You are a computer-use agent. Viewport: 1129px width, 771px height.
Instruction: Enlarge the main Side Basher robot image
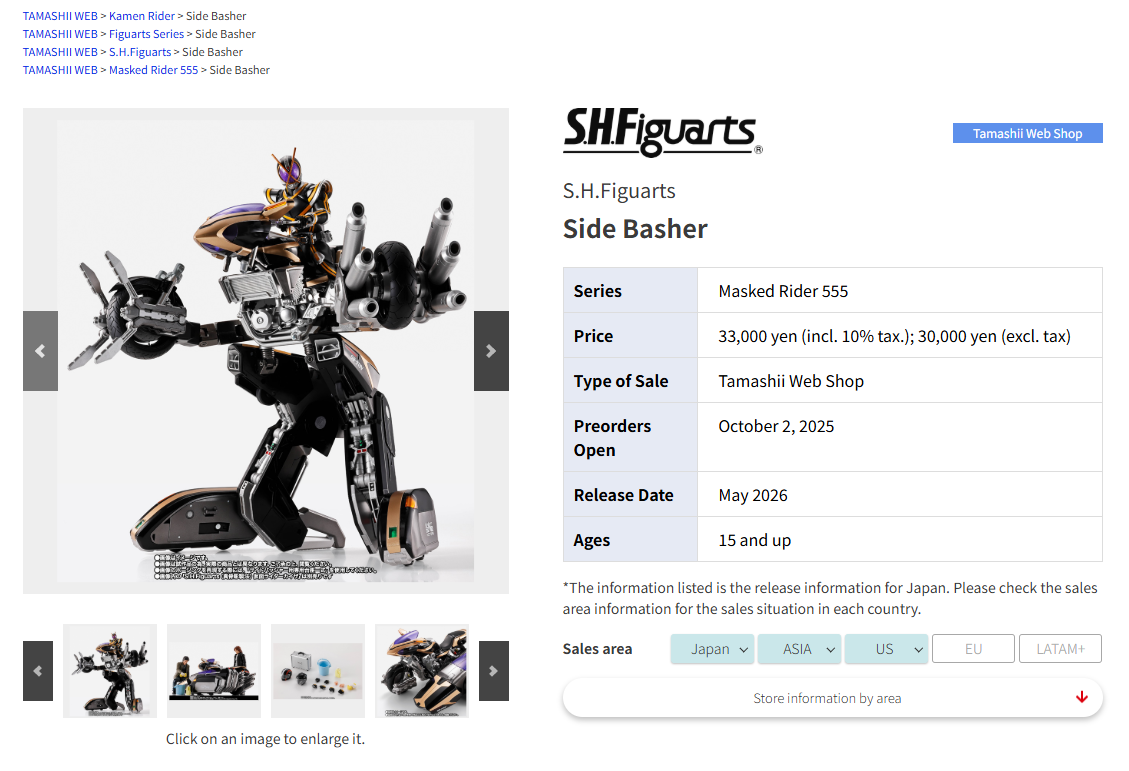(x=266, y=351)
